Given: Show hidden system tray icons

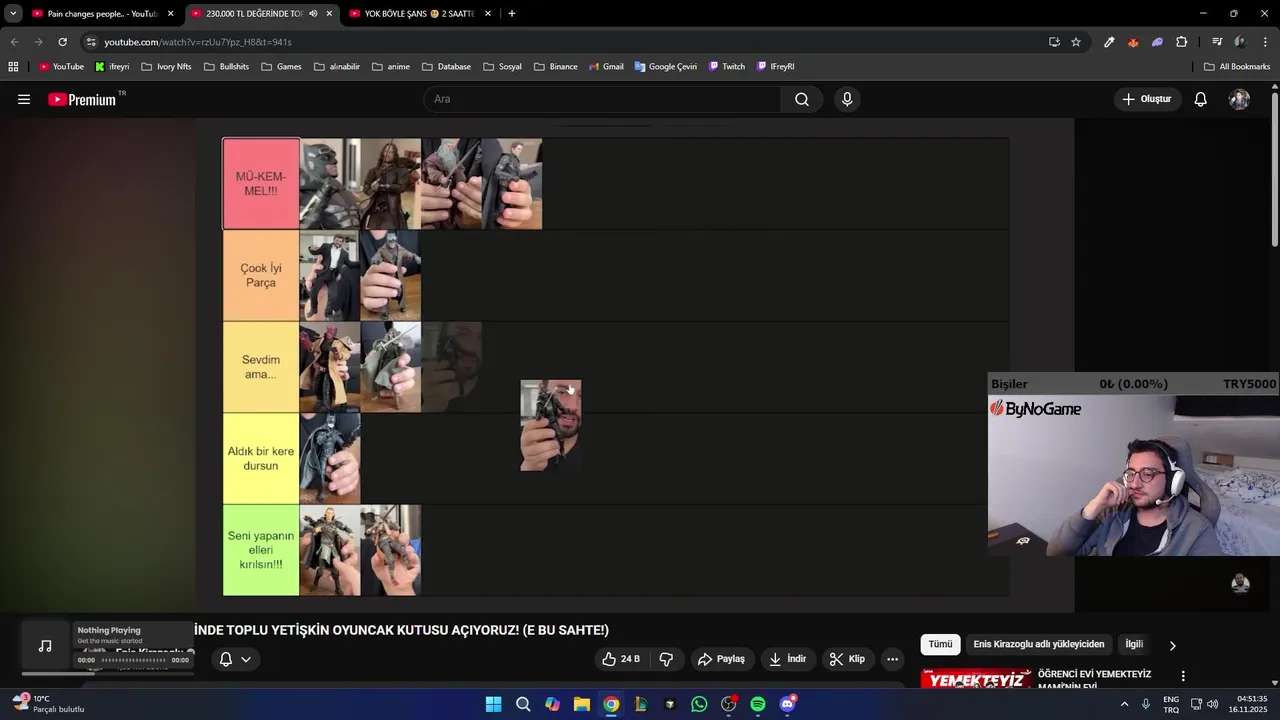Looking at the screenshot, I should click(x=1124, y=704).
